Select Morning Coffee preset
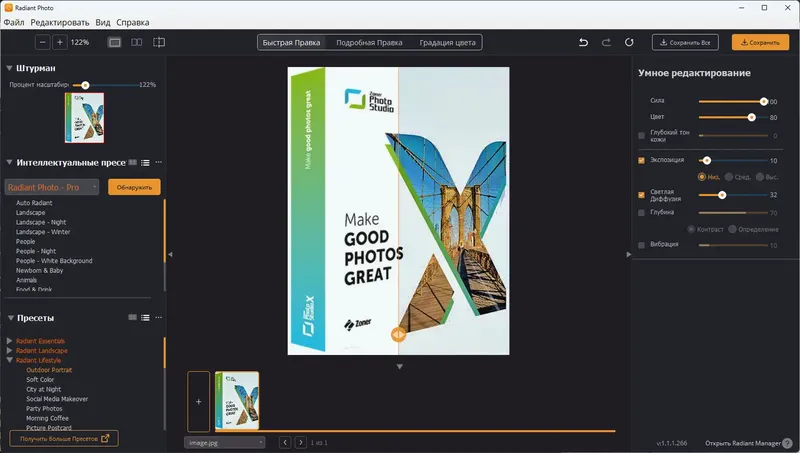This screenshot has width=800, height=453. tap(47, 418)
